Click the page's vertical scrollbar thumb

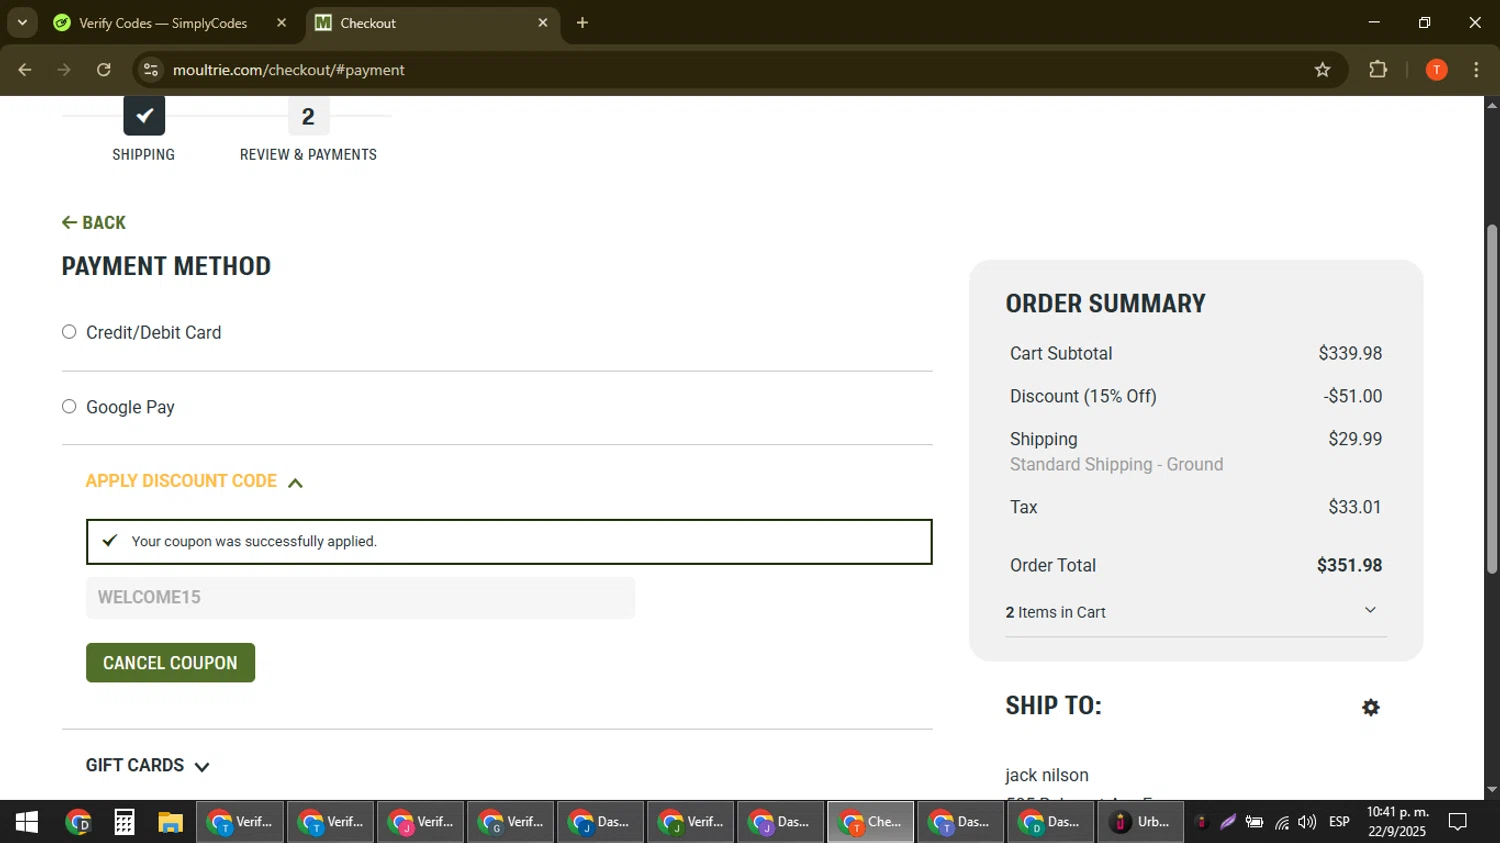click(x=1492, y=400)
